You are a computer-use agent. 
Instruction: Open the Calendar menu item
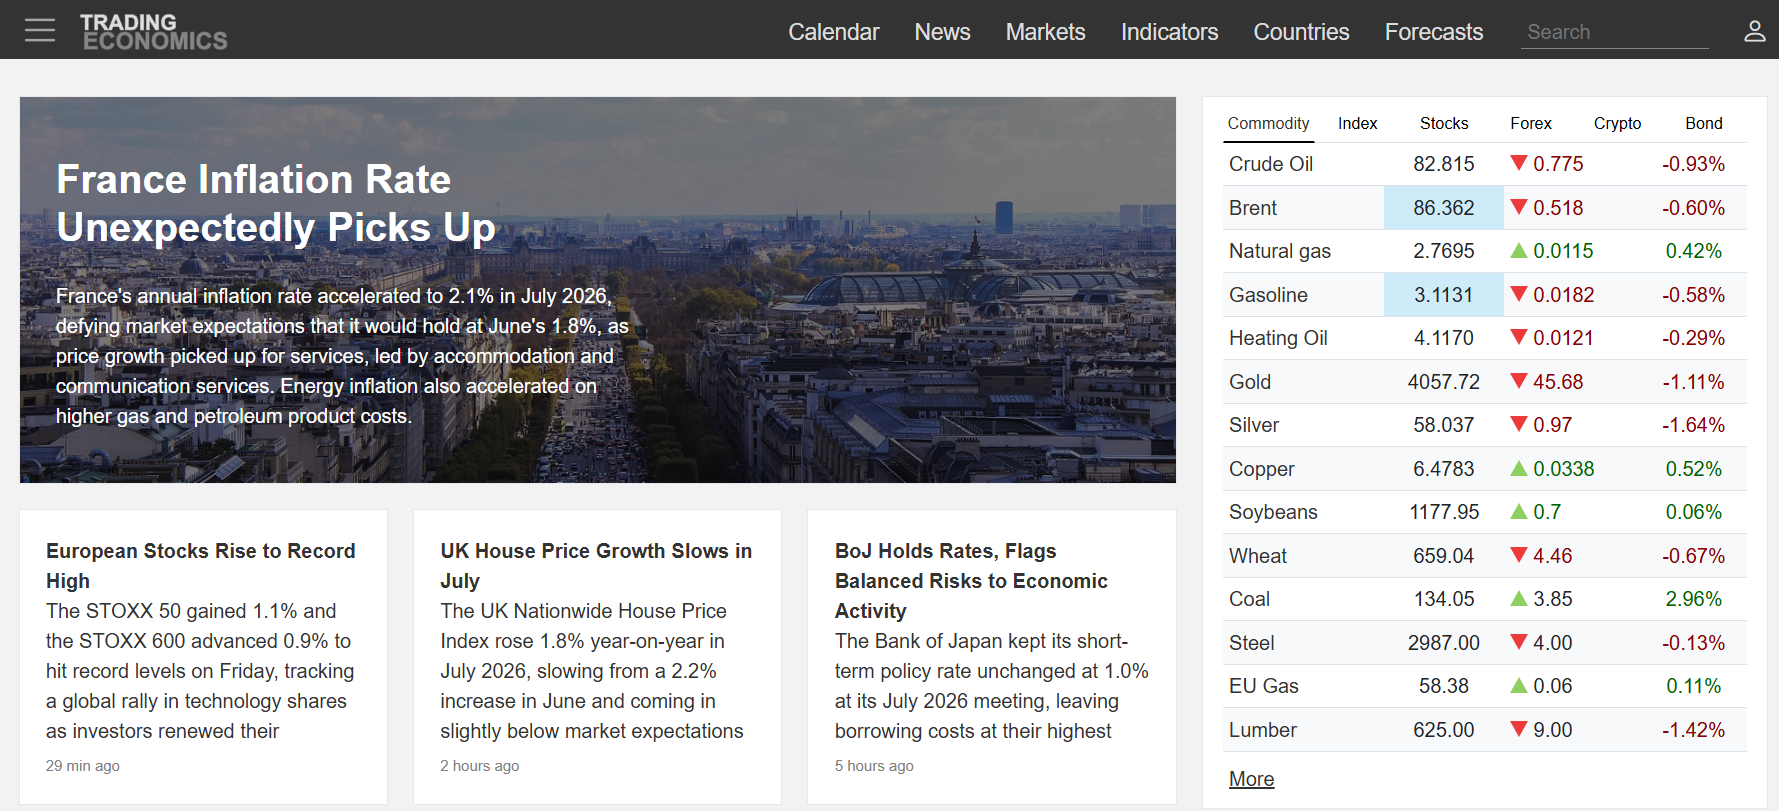tap(833, 32)
